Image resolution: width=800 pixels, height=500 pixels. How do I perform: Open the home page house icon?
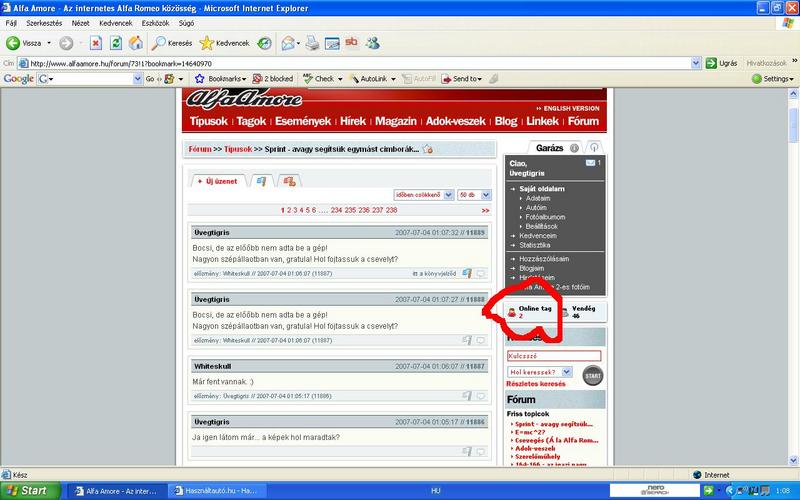click(136, 43)
